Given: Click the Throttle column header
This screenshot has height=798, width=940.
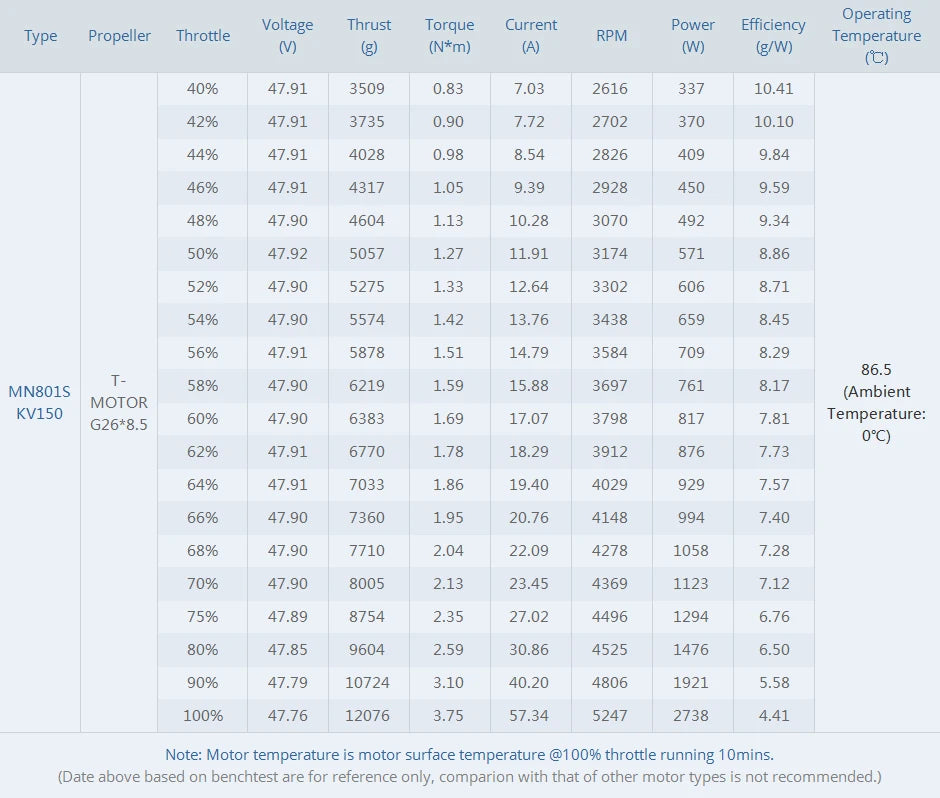Looking at the screenshot, I should [x=203, y=36].
